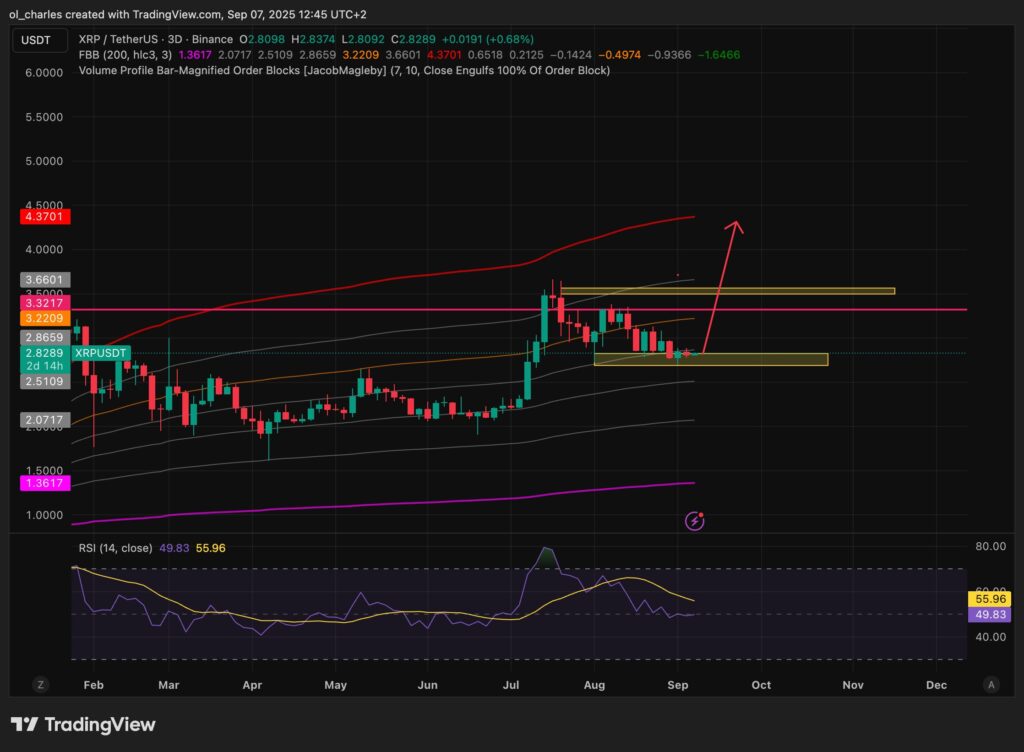Click the lightning bolt quick-trade icon on chart
This screenshot has width=1024, height=752.
click(x=694, y=520)
